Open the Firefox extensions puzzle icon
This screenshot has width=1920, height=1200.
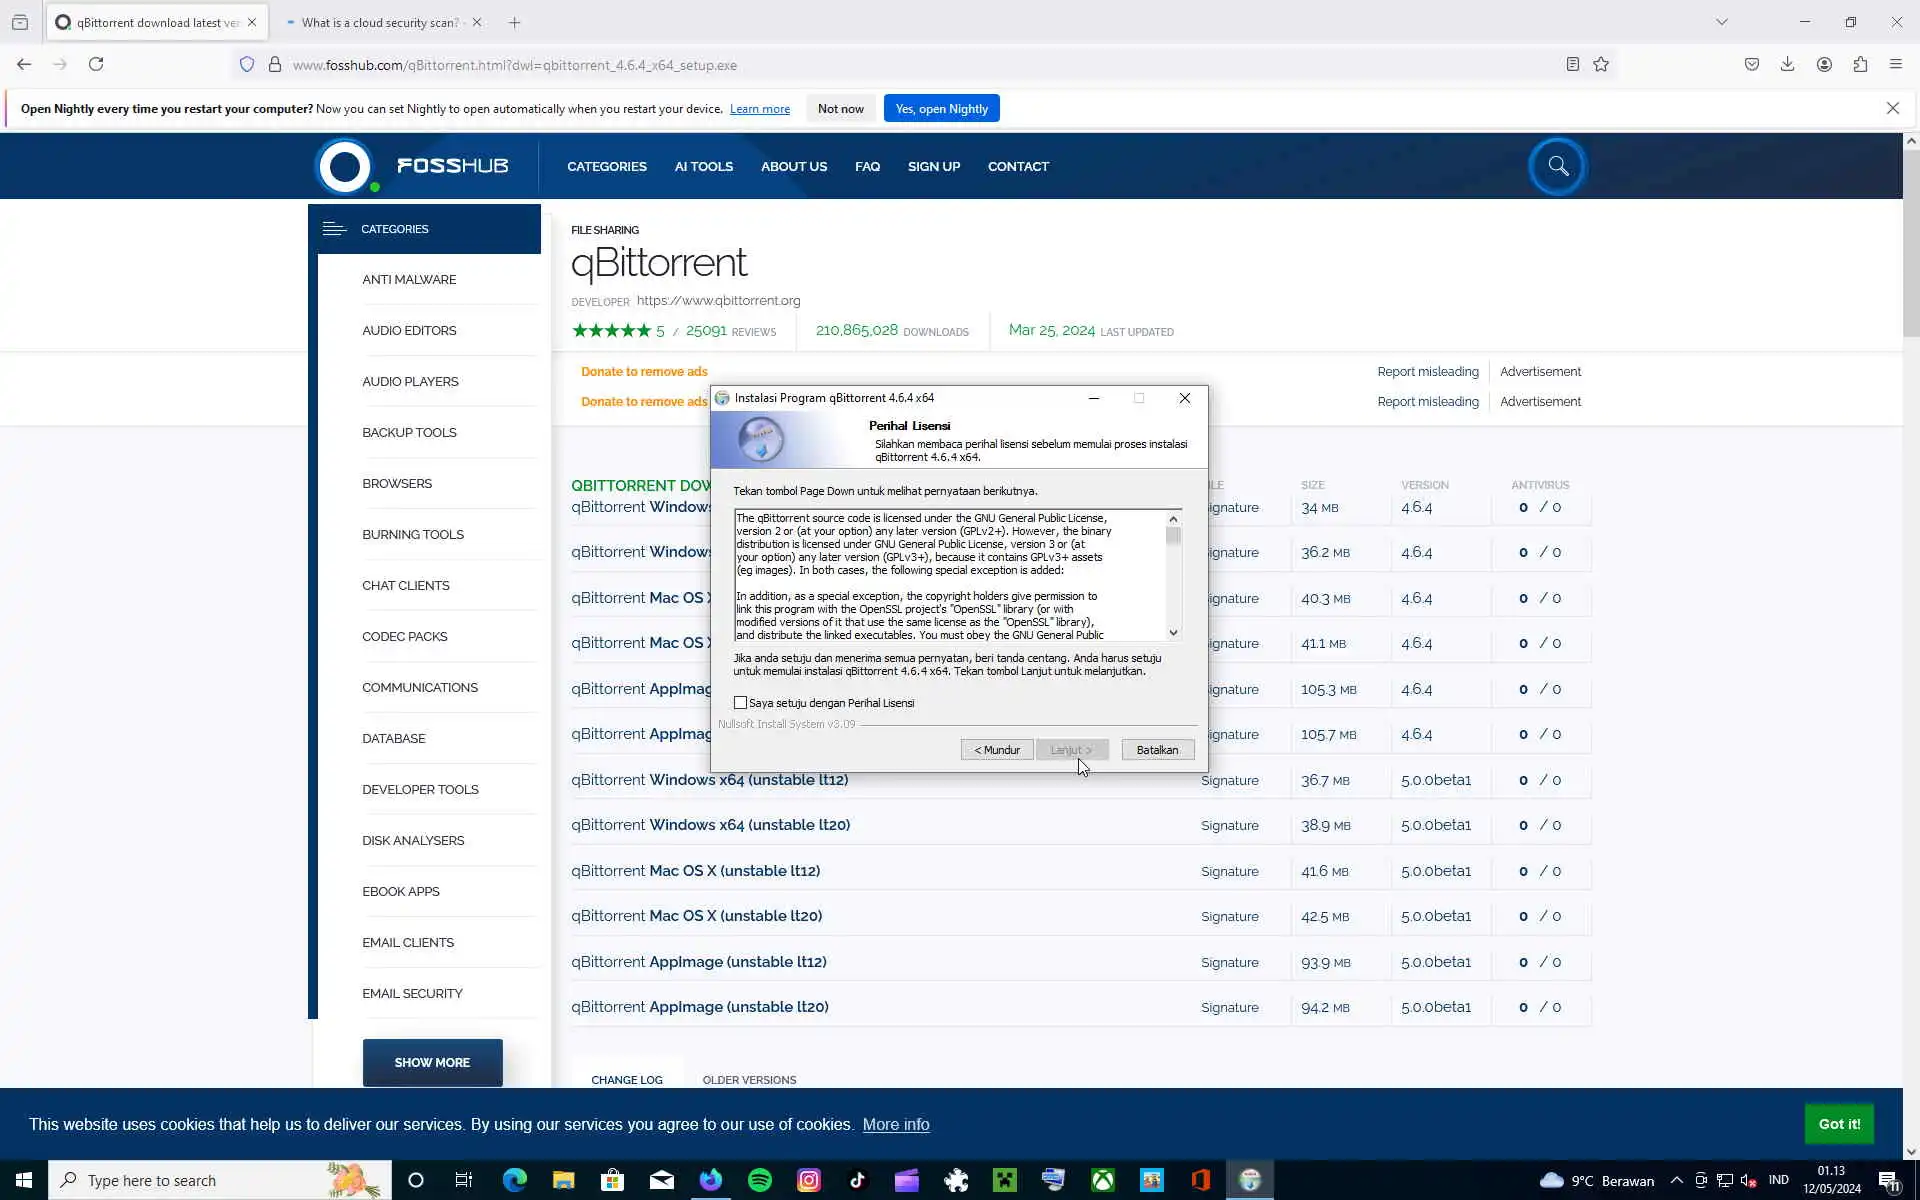pyautogui.click(x=1860, y=64)
